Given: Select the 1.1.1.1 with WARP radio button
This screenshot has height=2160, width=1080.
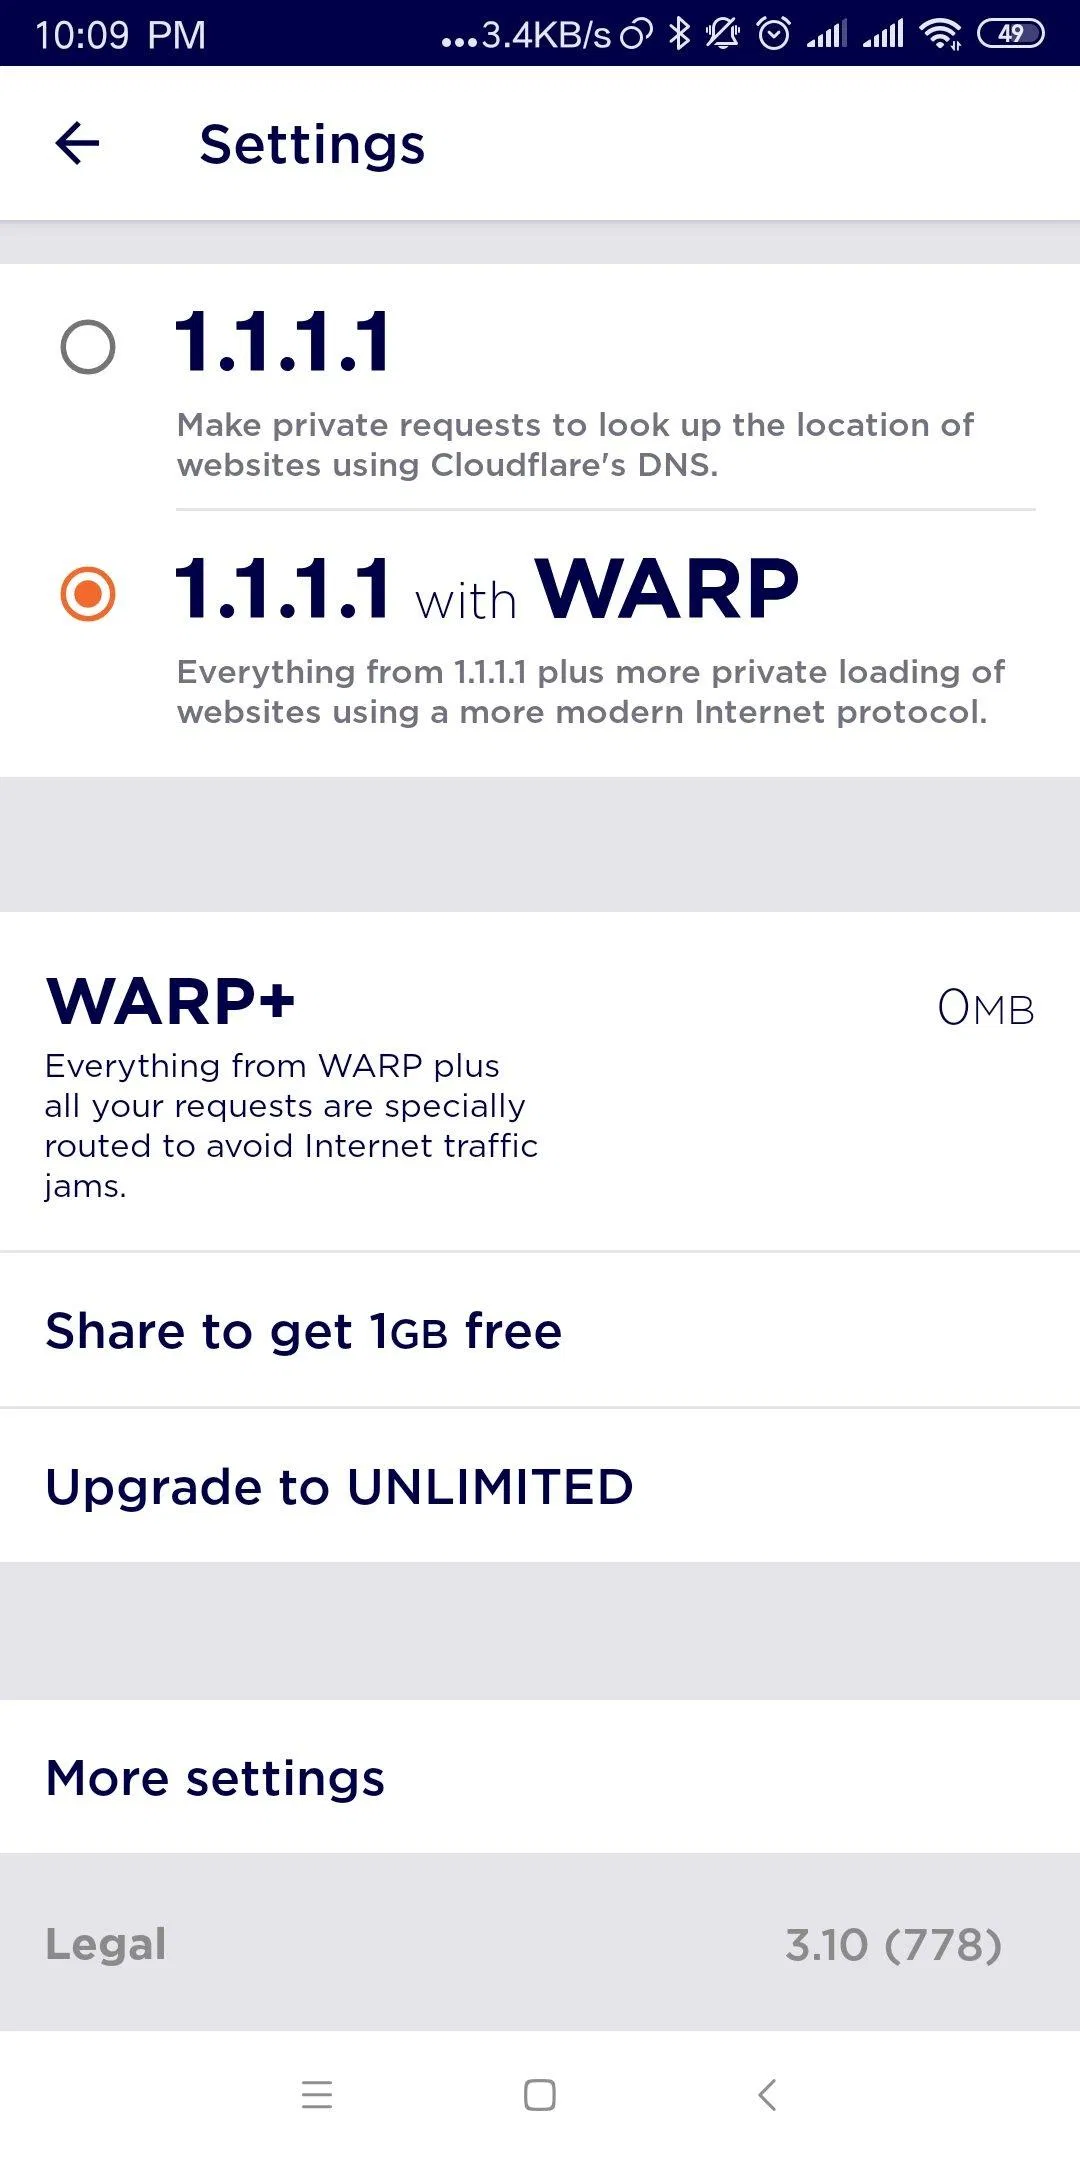Looking at the screenshot, I should pos(88,593).
